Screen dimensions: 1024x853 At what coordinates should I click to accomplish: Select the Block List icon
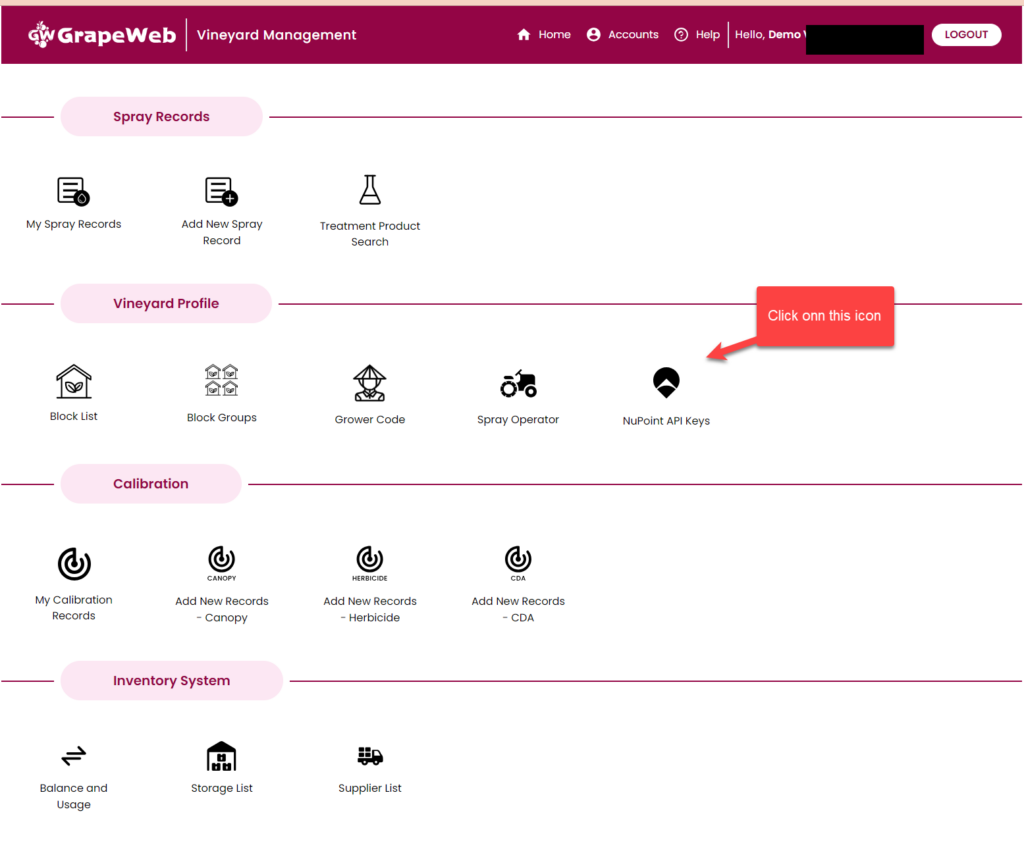(73, 380)
